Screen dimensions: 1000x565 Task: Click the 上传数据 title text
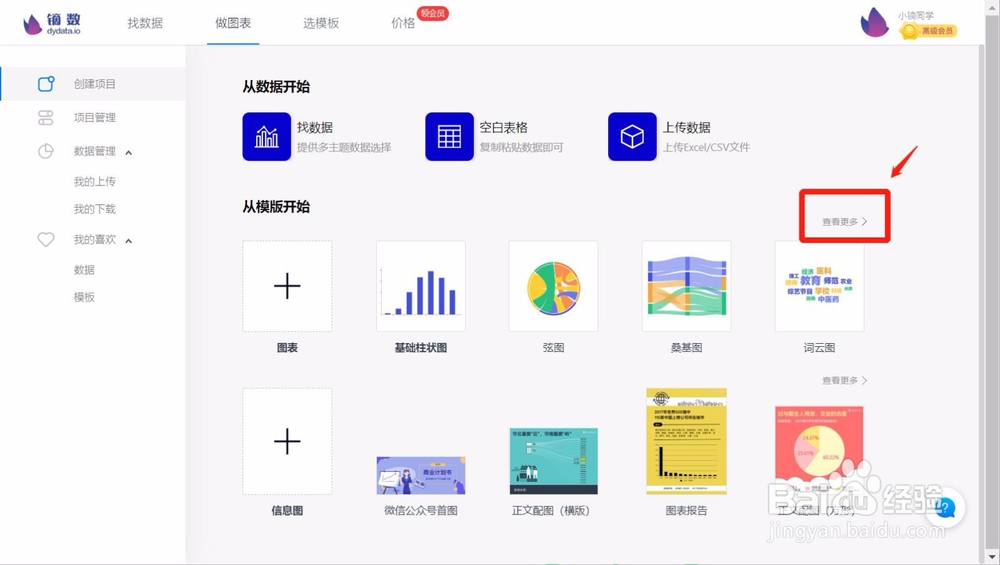pyautogui.click(x=686, y=128)
